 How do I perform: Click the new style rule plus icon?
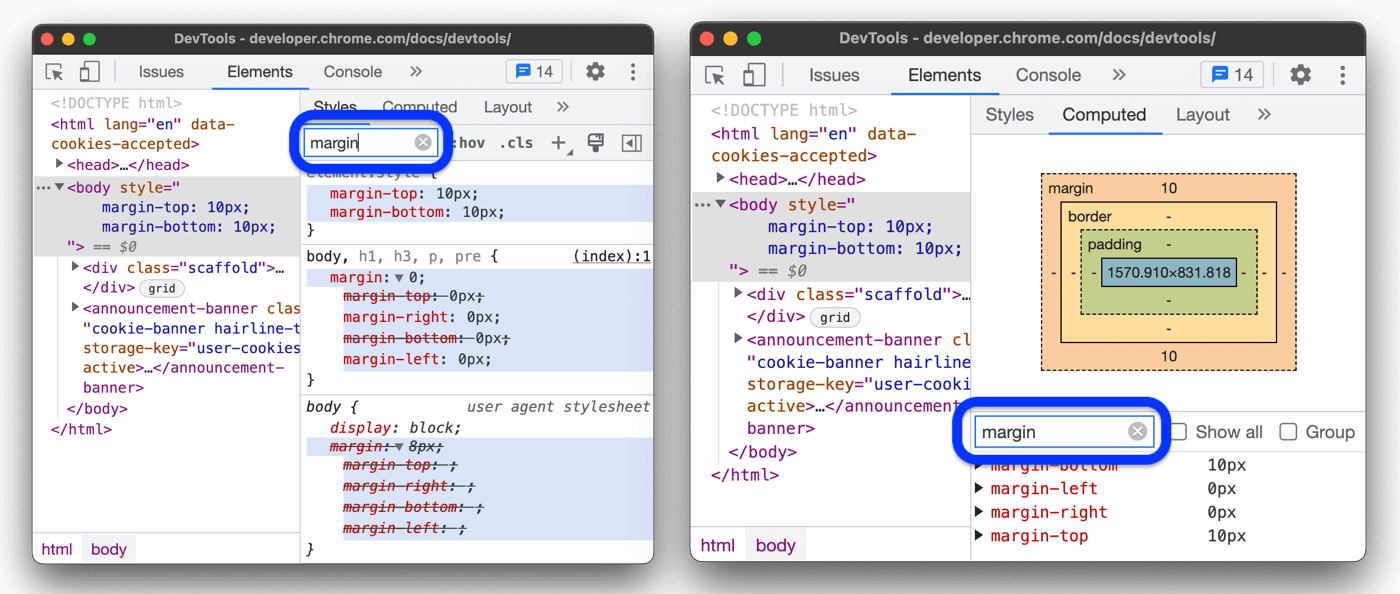[559, 143]
